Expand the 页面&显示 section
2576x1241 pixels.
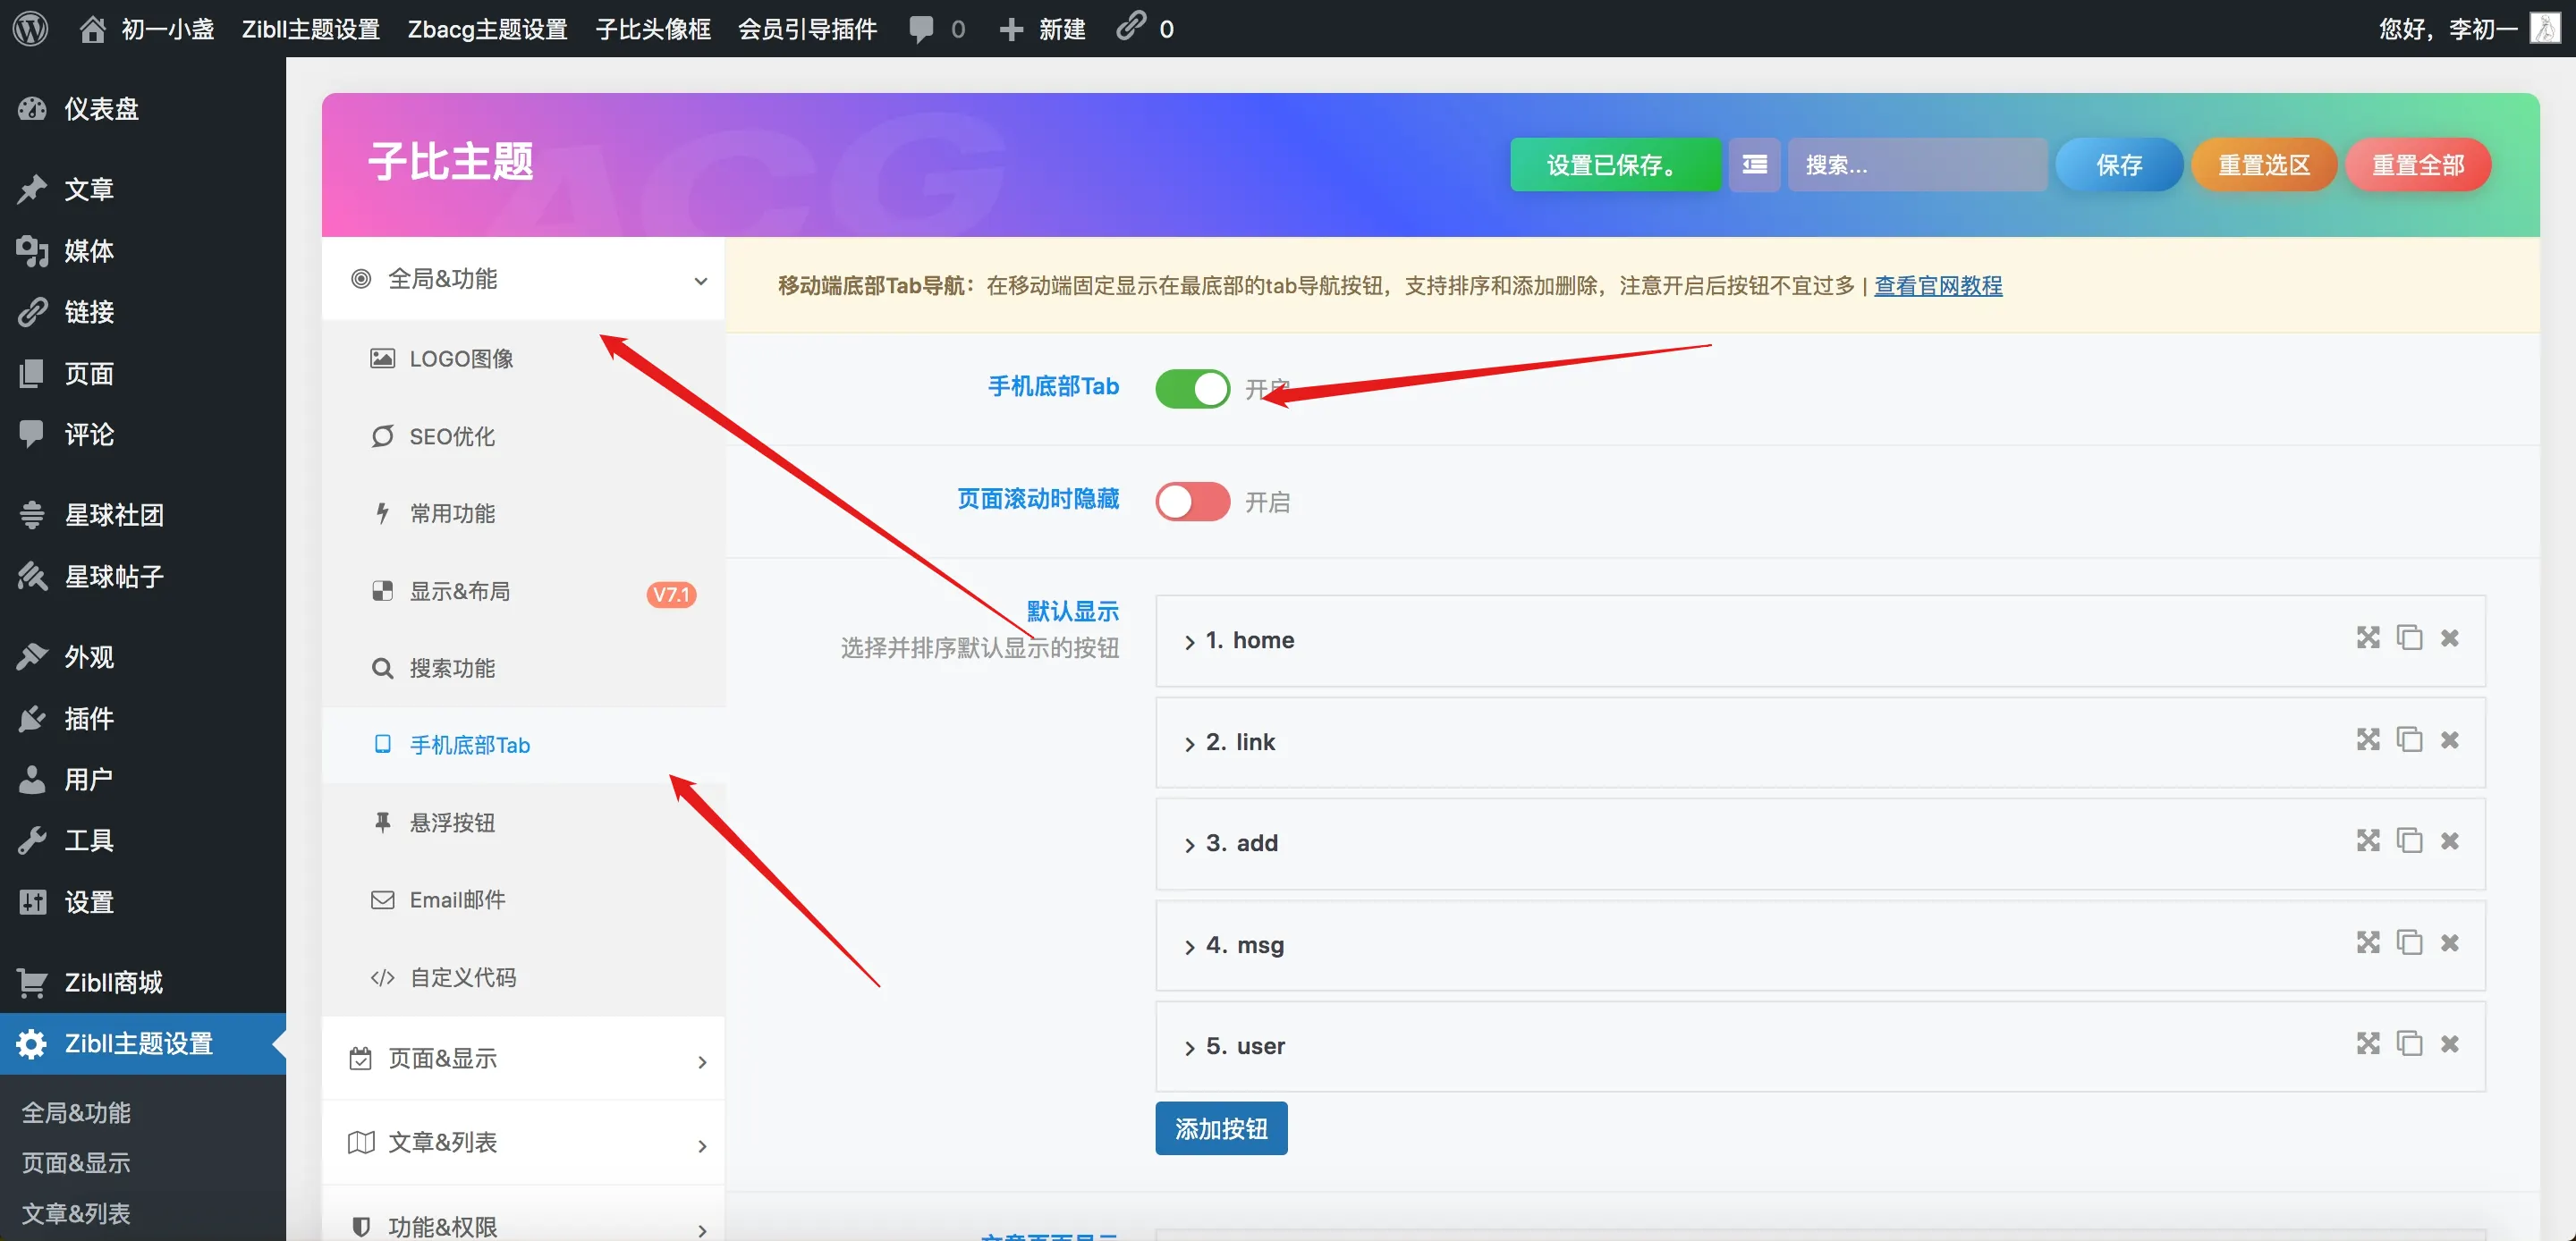[523, 1059]
